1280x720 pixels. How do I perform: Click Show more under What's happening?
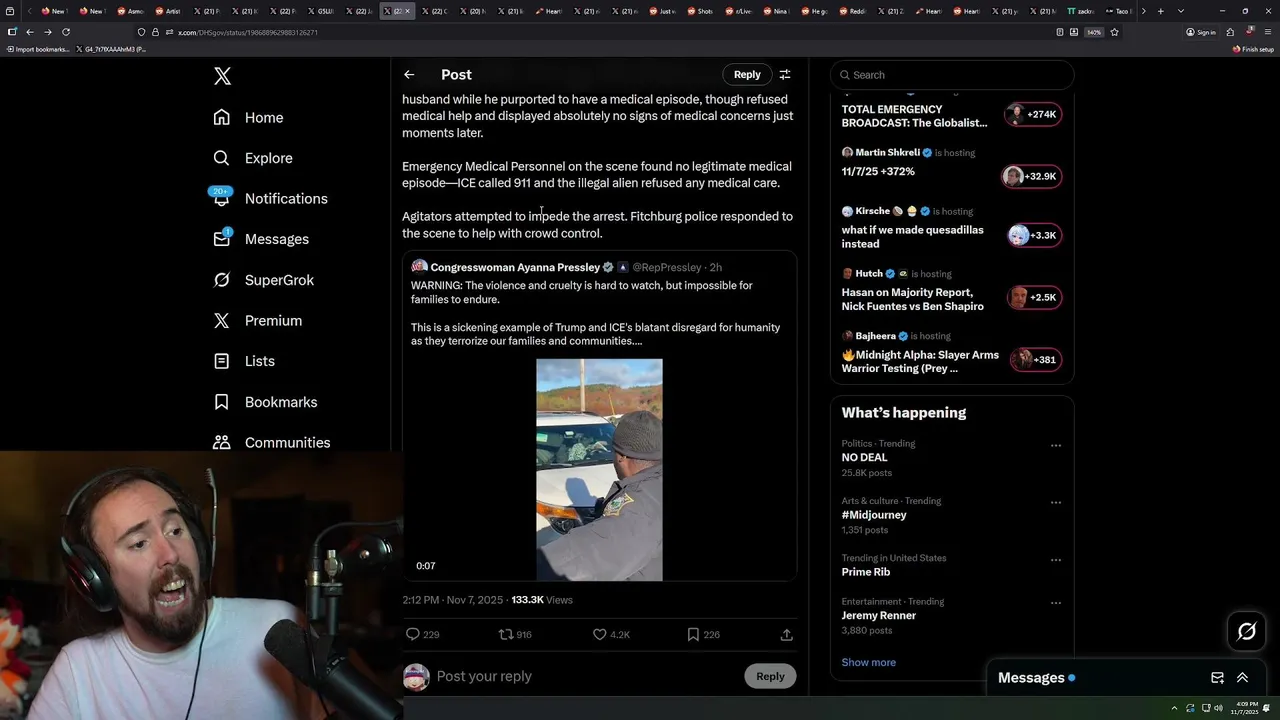(868, 662)
